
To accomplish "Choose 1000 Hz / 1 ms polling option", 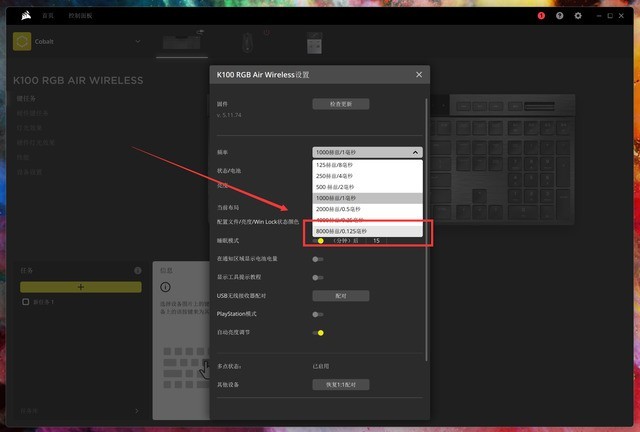I will 367,198.
